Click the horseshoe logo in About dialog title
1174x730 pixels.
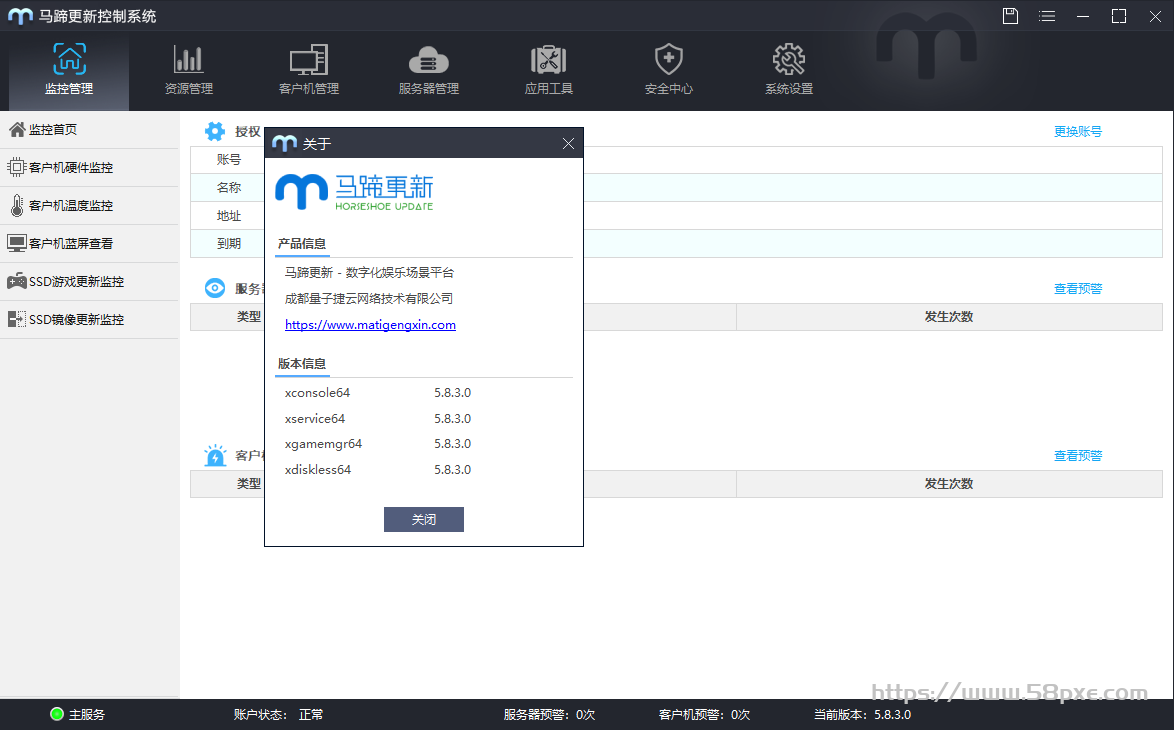coord(285,143)
